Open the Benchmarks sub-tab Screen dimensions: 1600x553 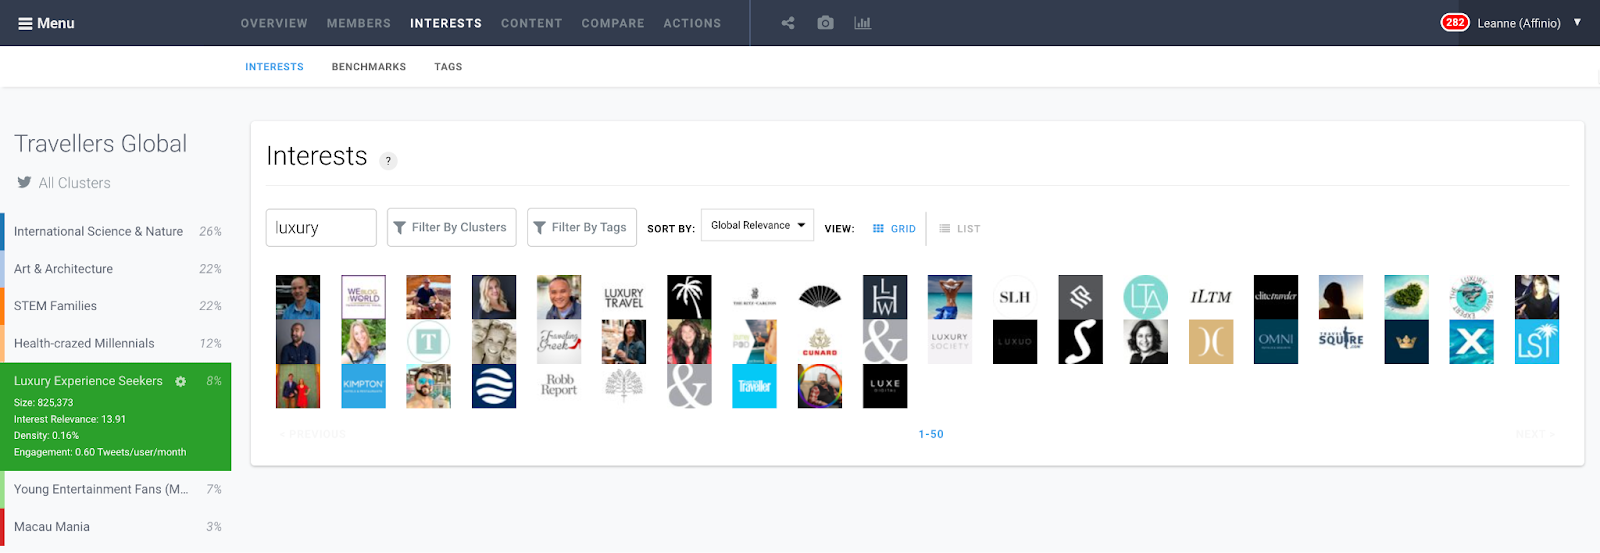(369, 67)
